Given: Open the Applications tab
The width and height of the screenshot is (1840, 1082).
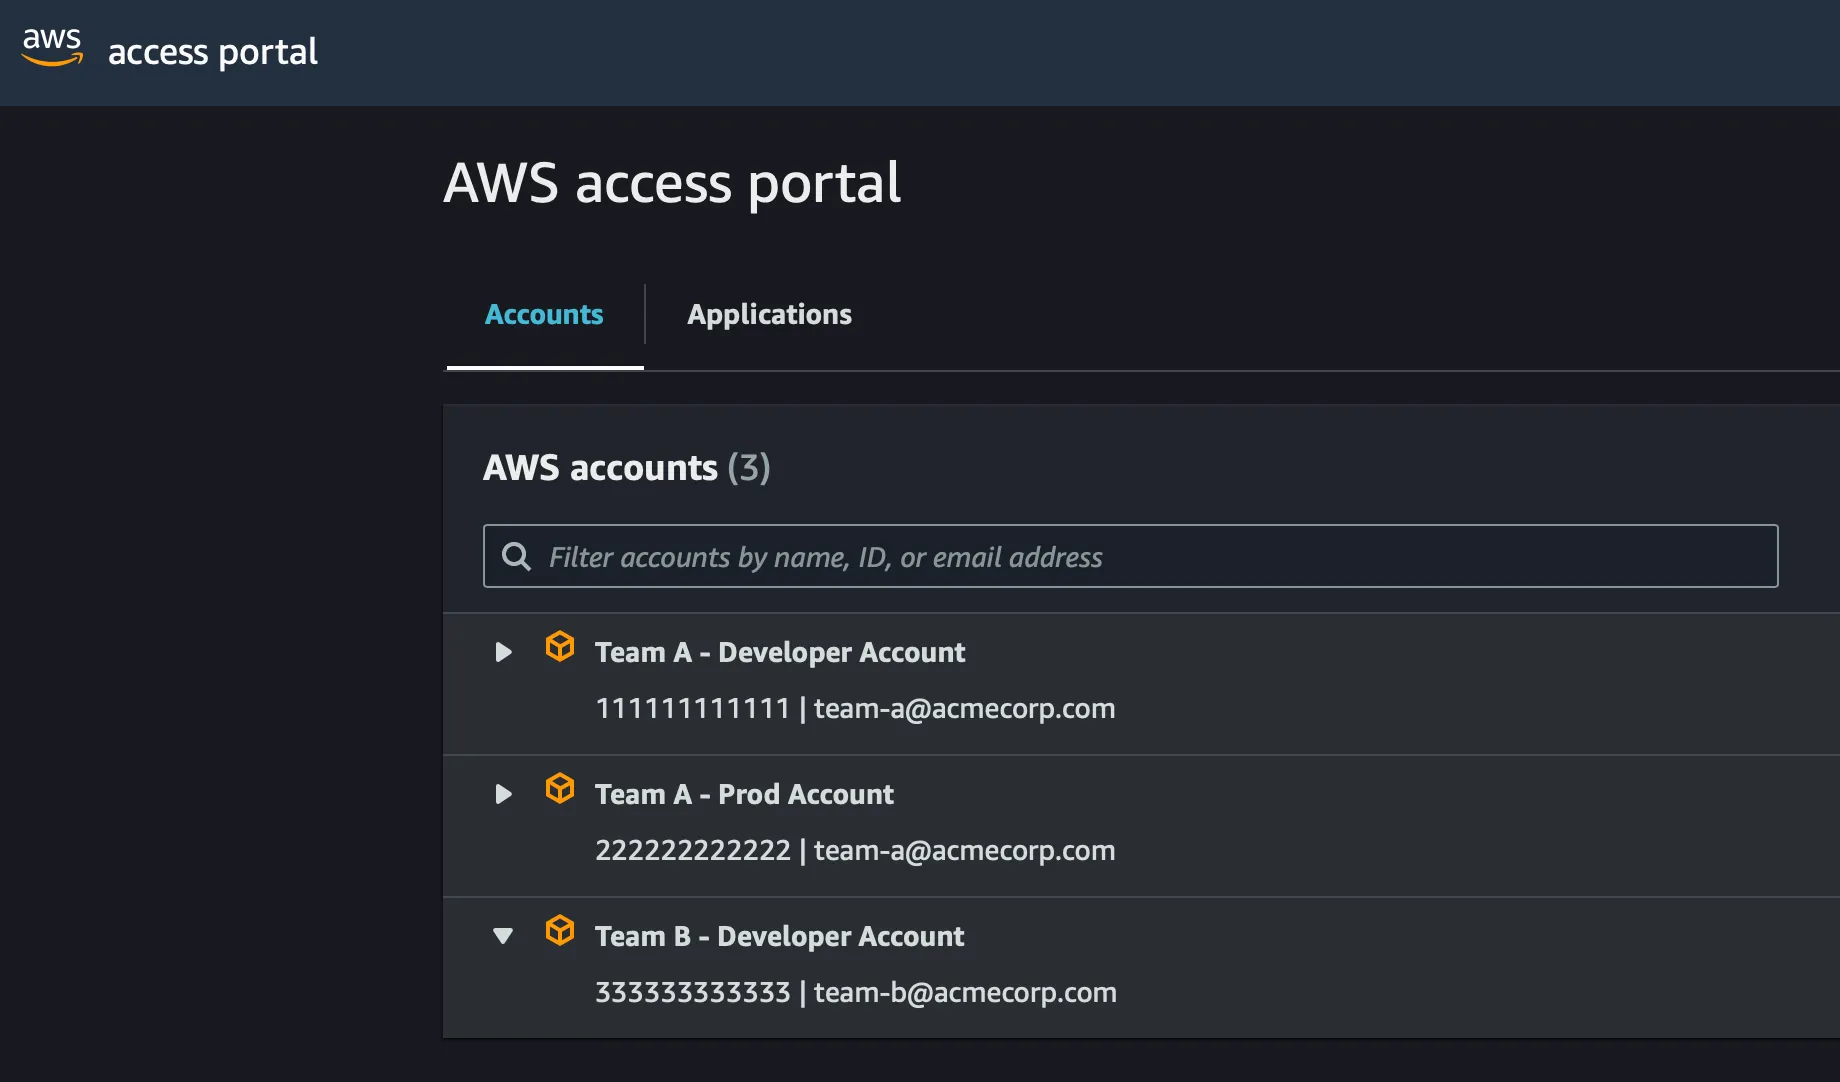Looking at the screenshot, I should (769, 315).
